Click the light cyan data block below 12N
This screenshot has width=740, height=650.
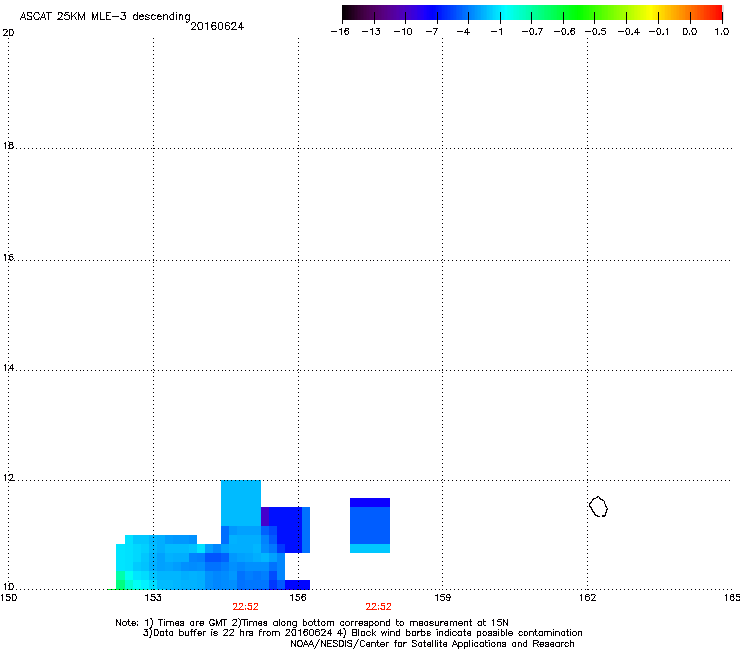[x=241, y=503]
